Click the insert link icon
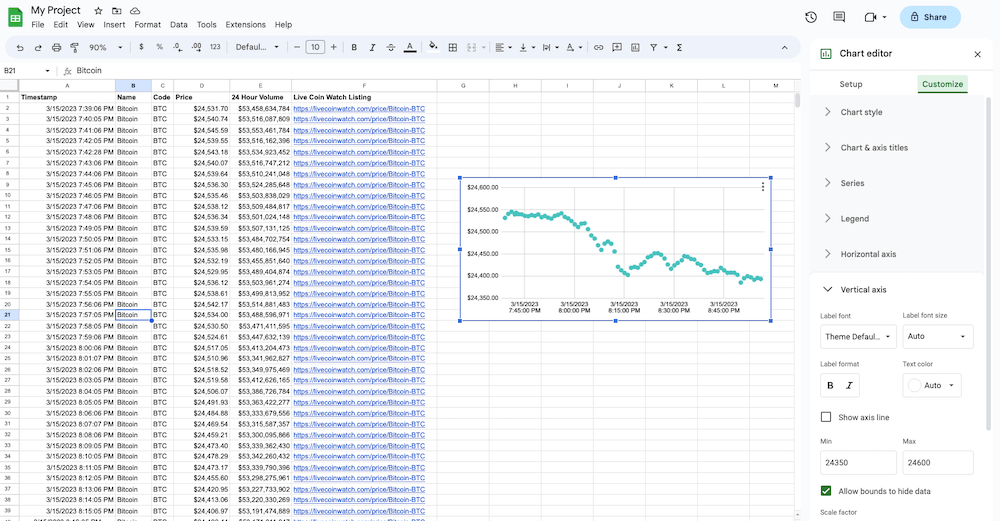Image resolution: width=1000 pixels, height=521 pixels. pos(599,47)
